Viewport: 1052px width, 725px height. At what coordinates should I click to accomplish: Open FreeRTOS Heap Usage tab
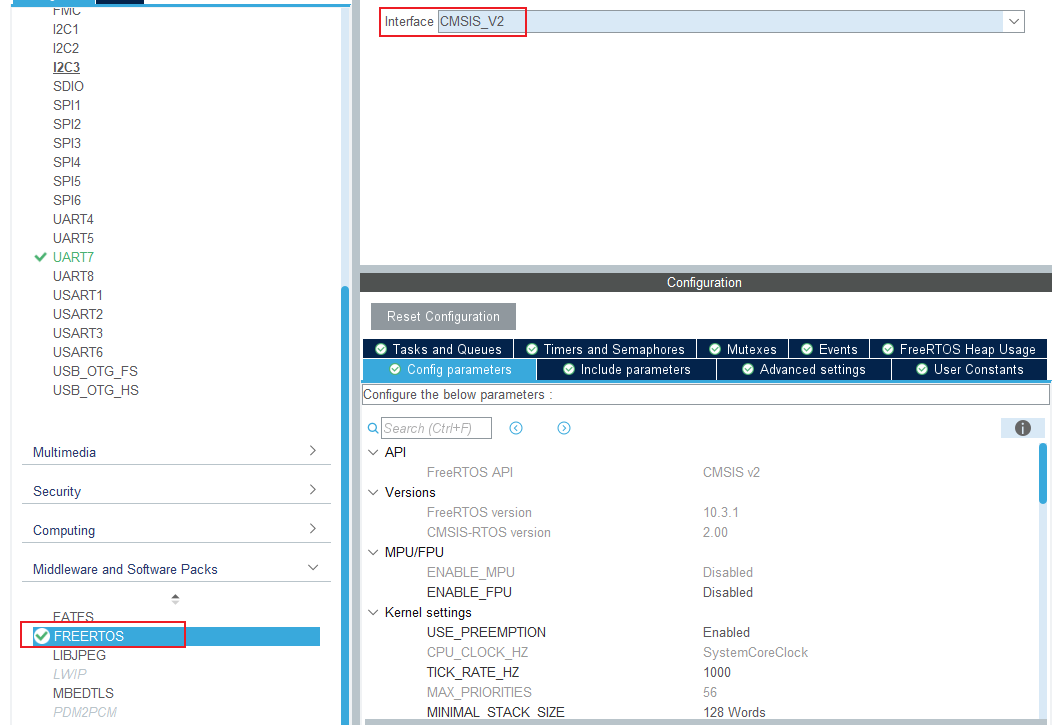click(x=959, y=349)
